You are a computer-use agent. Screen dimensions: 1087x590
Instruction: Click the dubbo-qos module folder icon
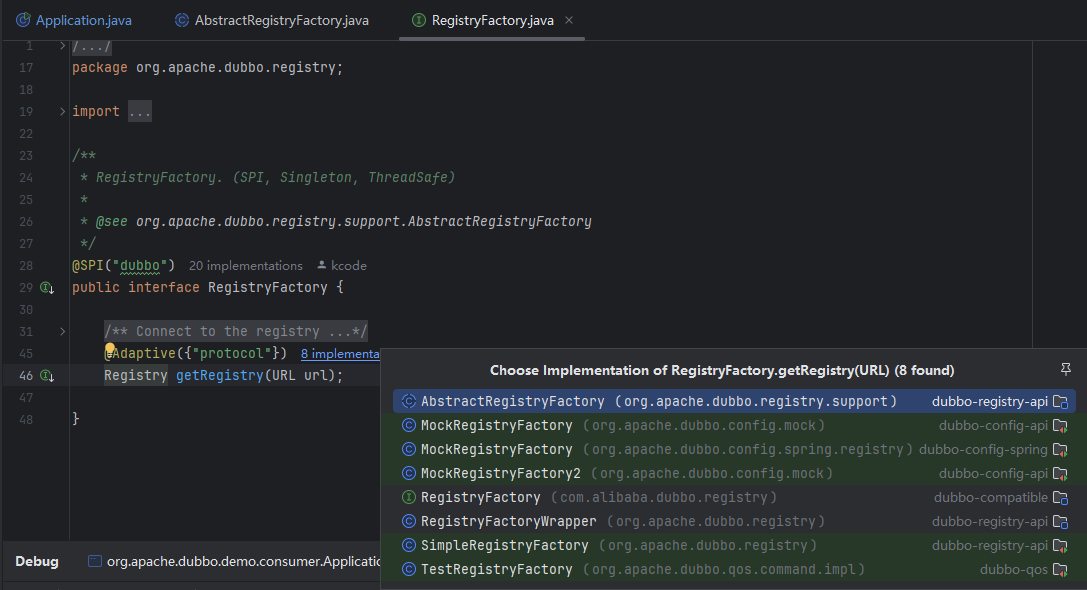(1060, 570)
